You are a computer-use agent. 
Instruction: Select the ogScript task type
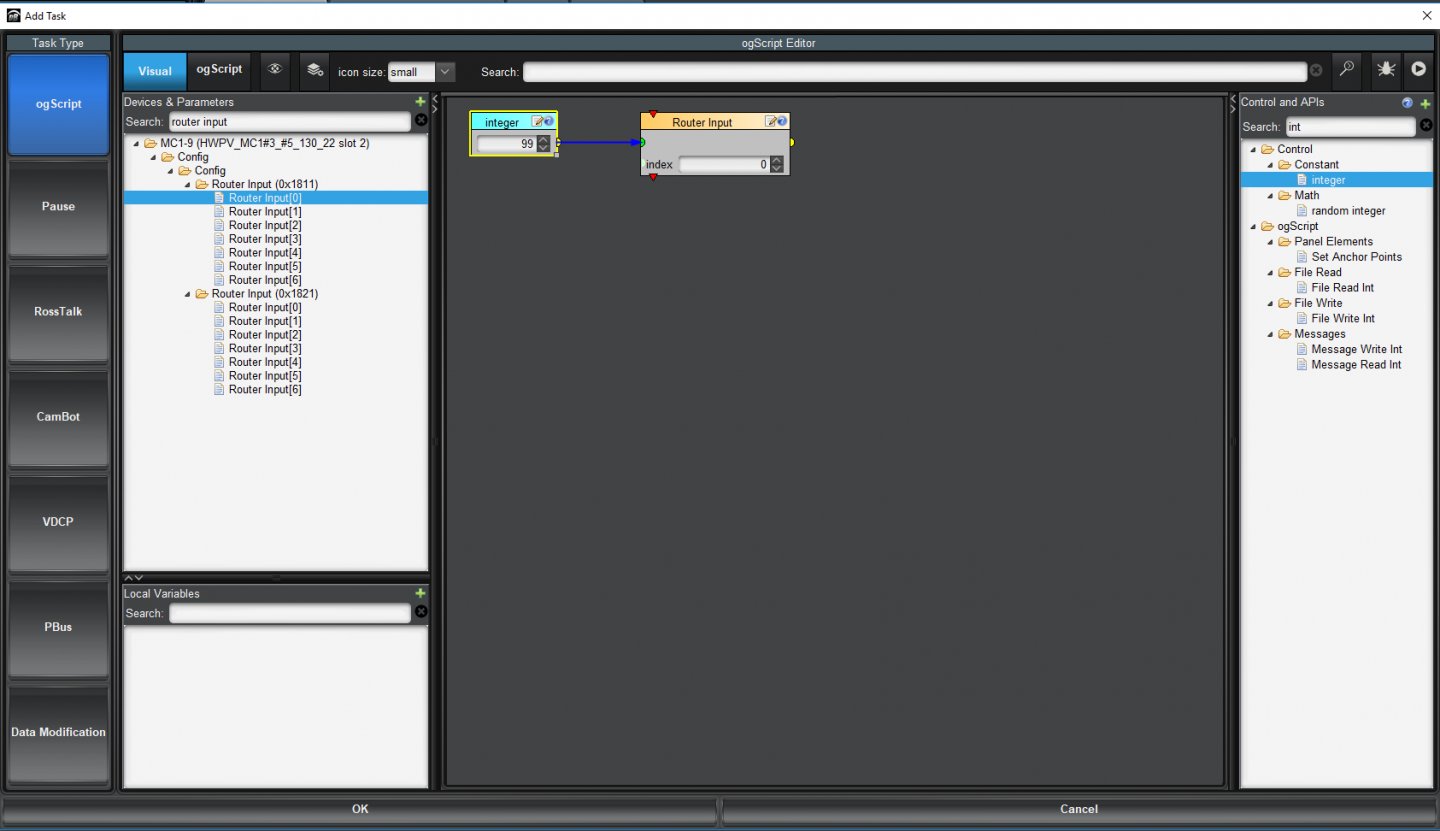coord(58,104)
